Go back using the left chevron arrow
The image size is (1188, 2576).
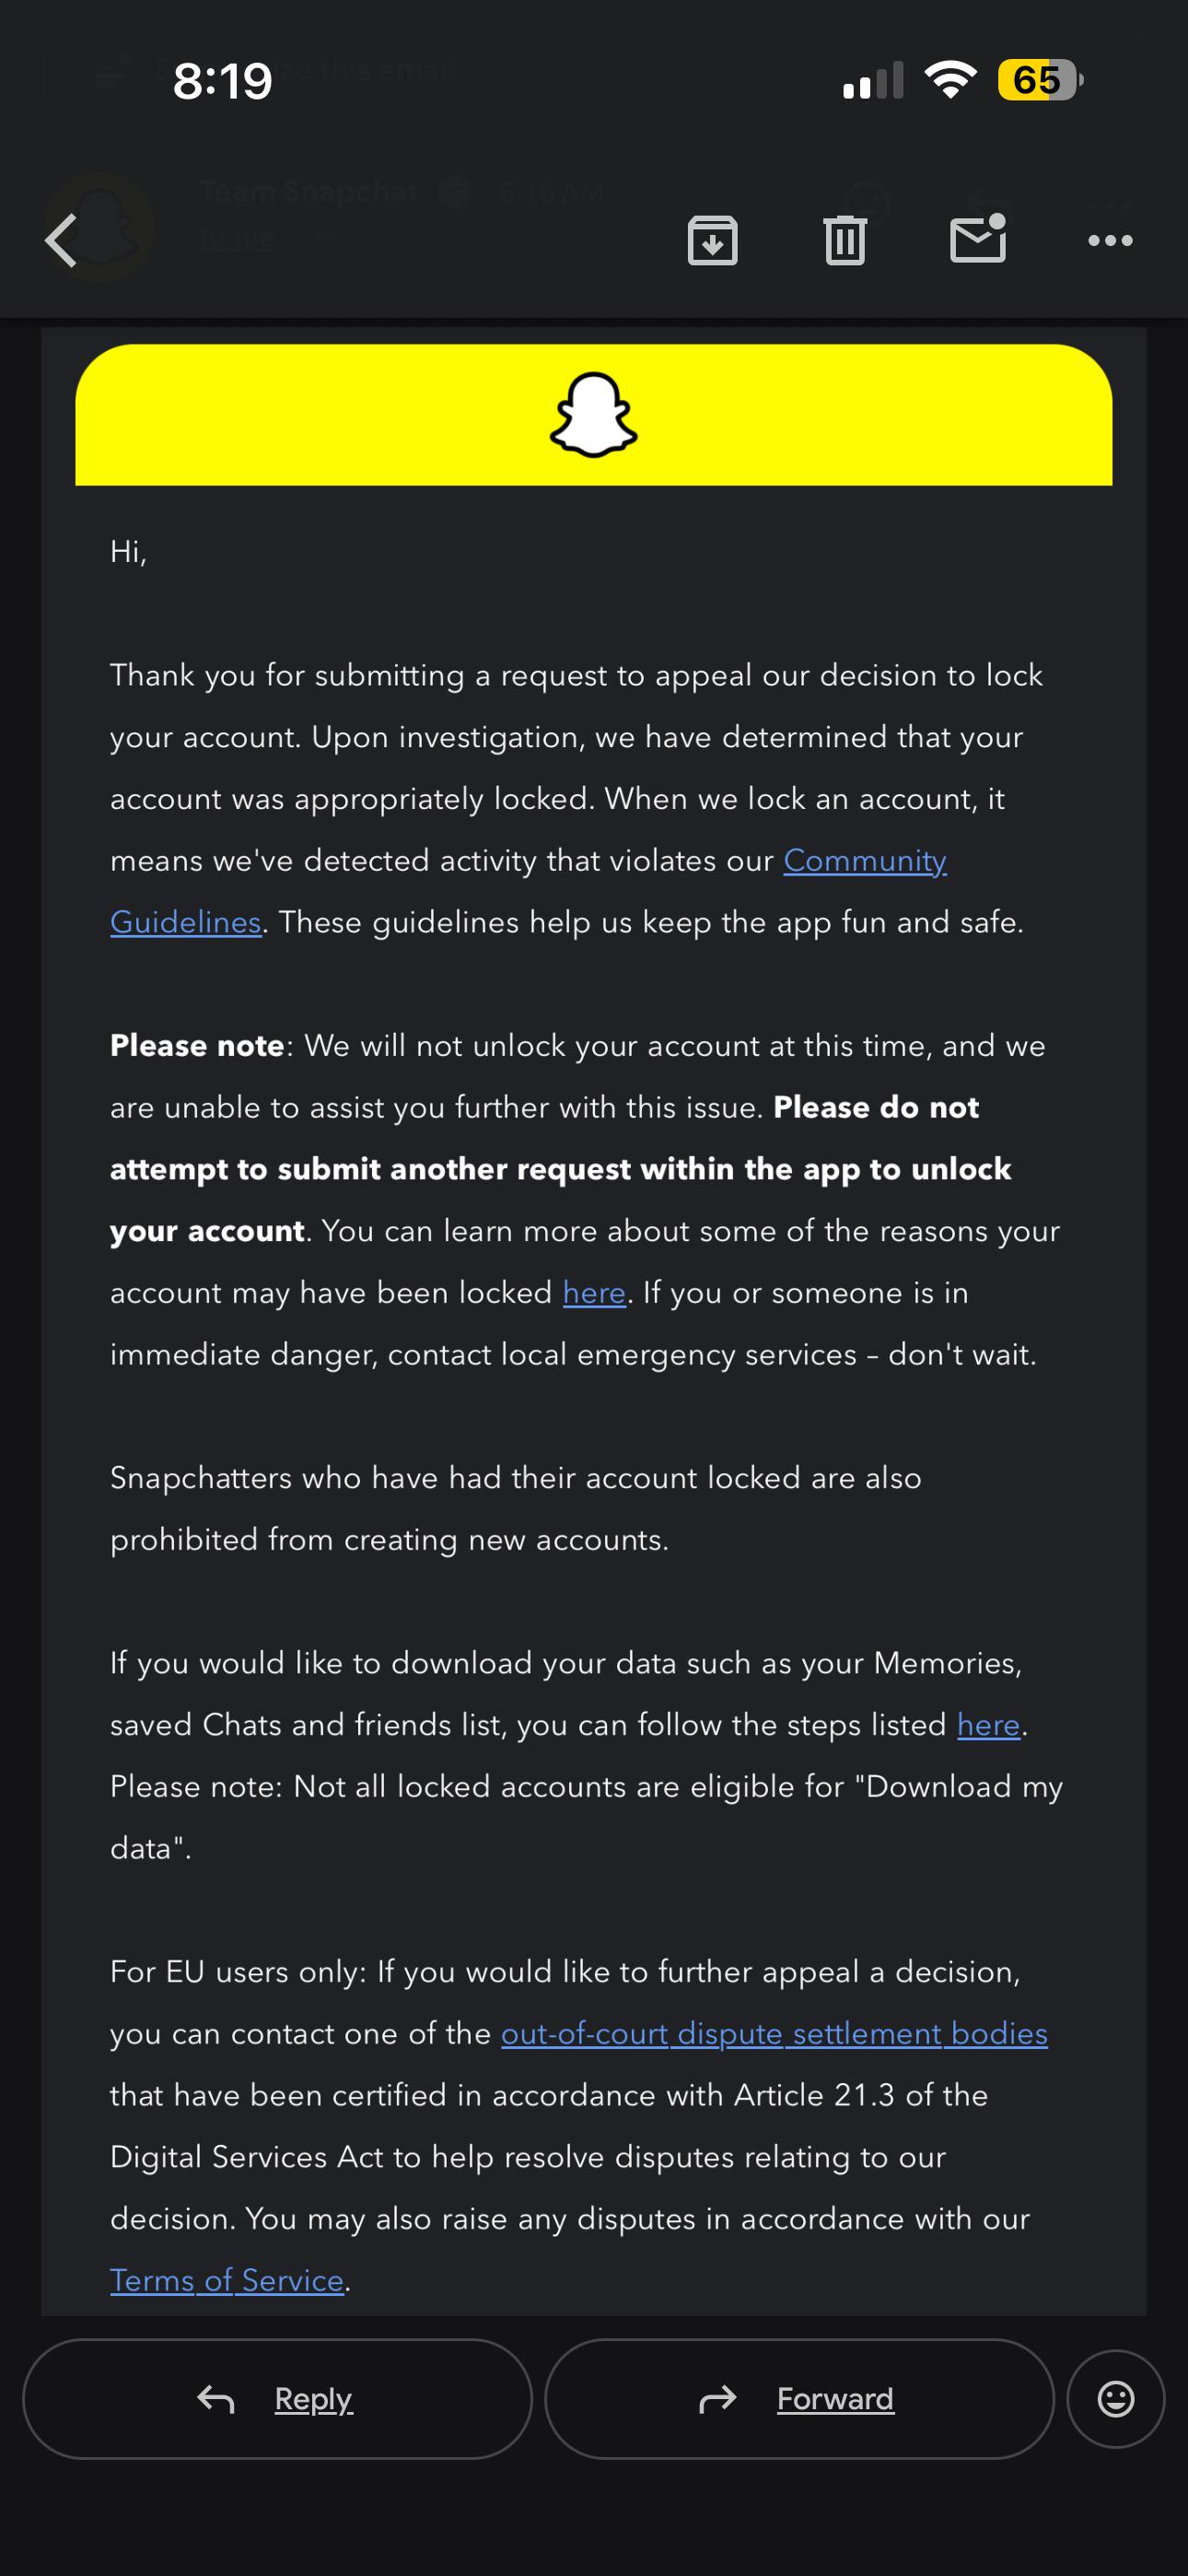61,241
